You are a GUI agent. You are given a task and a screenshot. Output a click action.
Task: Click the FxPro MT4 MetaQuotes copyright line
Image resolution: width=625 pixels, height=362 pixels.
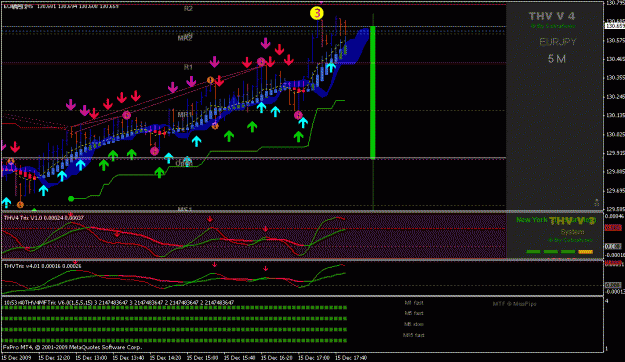point(73,347)
